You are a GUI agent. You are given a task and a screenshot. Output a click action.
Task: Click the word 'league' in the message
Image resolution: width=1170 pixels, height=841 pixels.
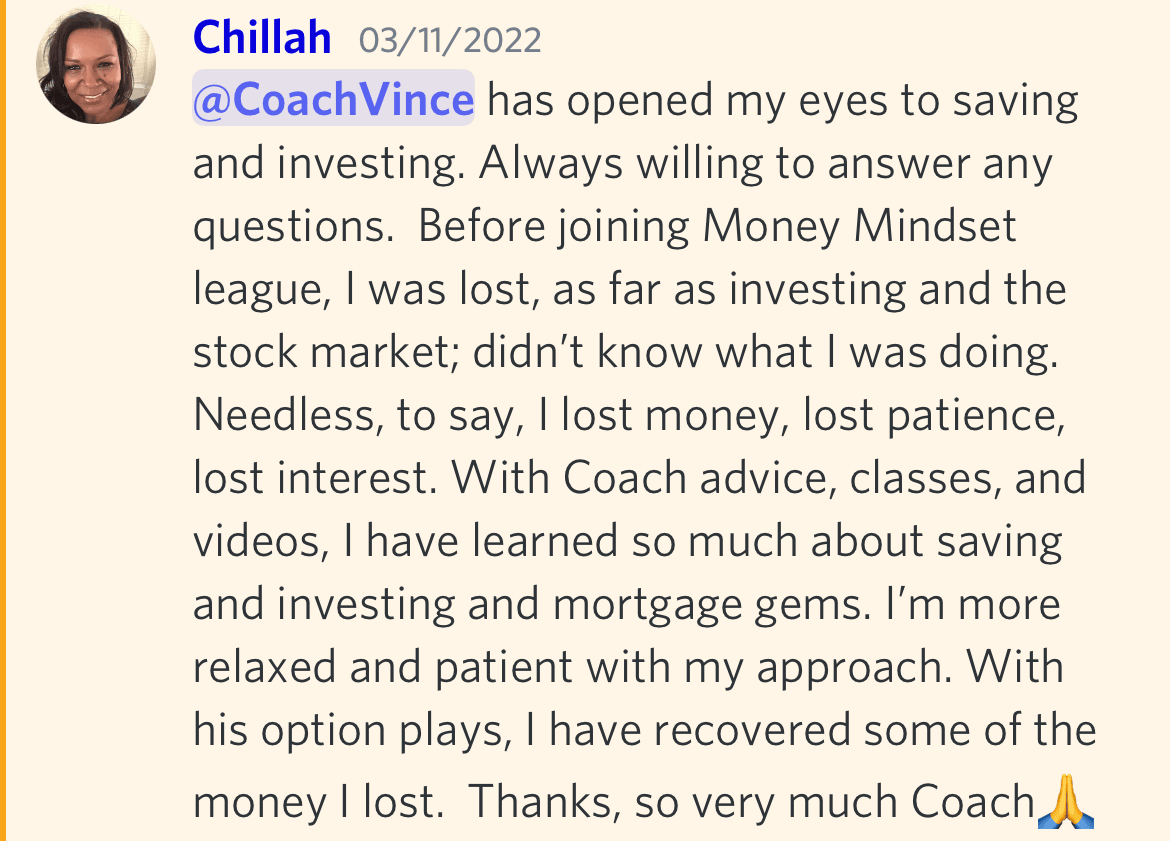(257, 290)
